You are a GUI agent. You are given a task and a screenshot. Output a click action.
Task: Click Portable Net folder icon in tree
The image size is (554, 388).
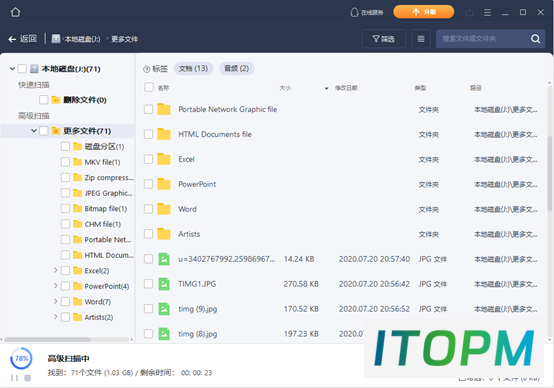(x=77, y=240)
